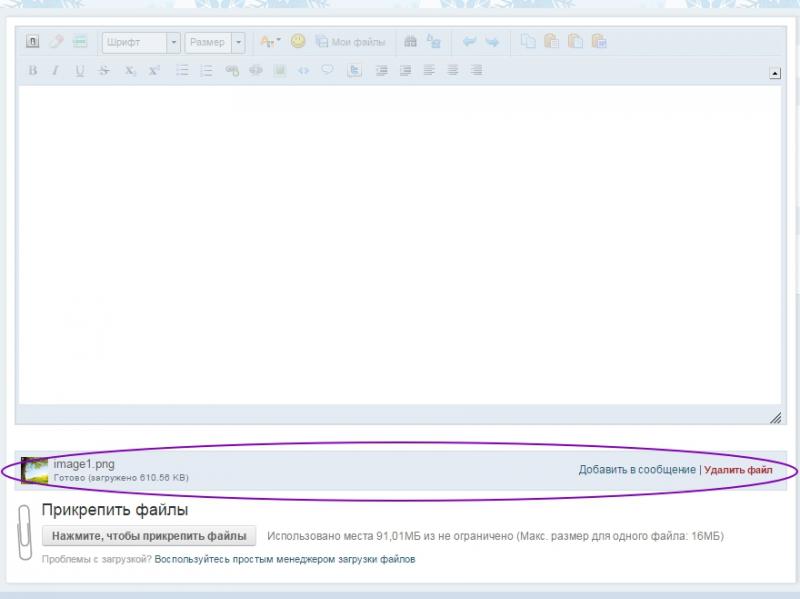Insert a quote speech bubble

click(x=327, y=71)
